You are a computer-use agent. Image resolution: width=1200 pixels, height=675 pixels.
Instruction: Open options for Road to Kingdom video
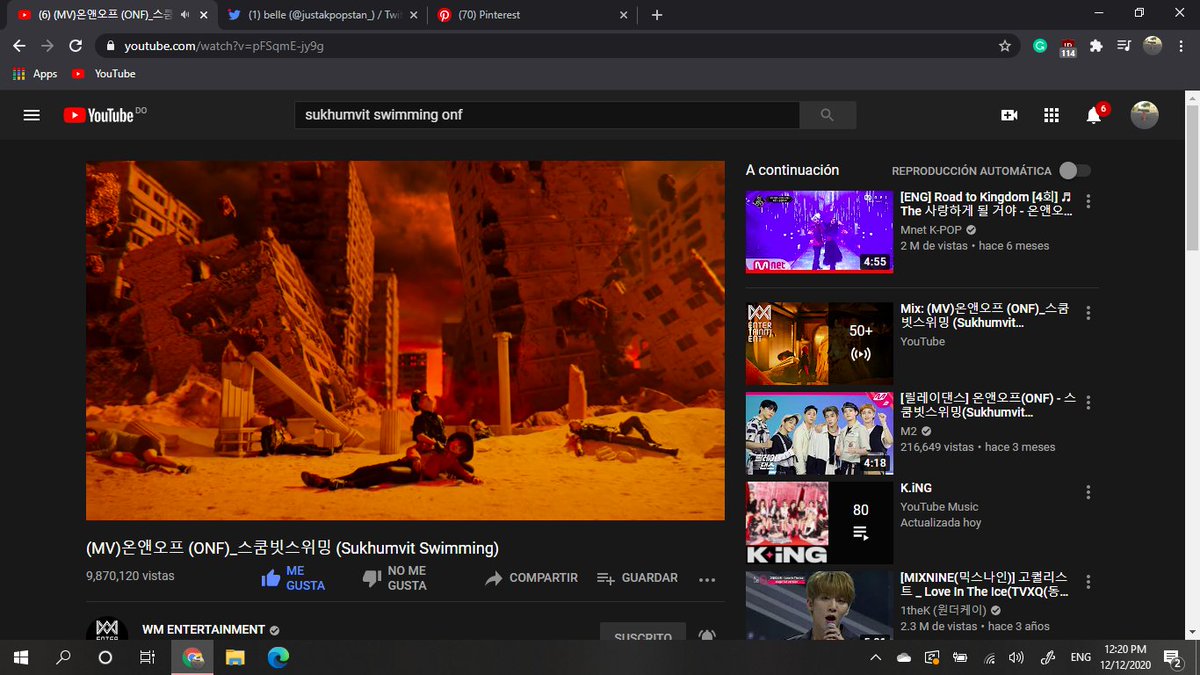coord(1088,201)
